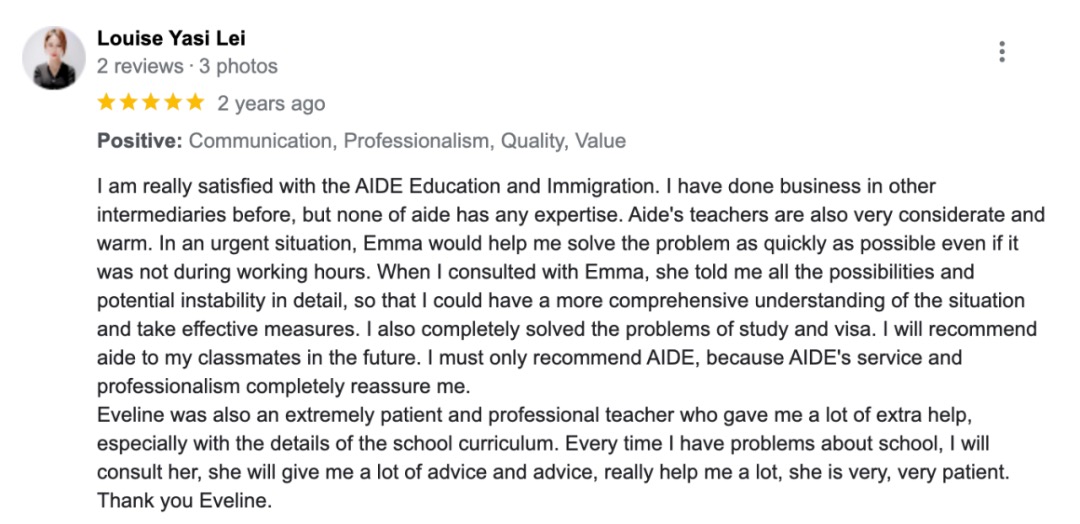Select the "Communication" positive attribute

(x=260, y=141)
